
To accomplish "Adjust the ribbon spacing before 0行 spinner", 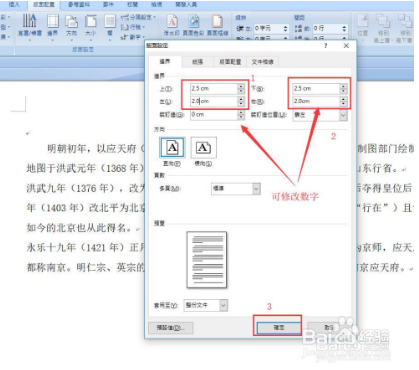I will pyautogui.click(x=344, y=28).
